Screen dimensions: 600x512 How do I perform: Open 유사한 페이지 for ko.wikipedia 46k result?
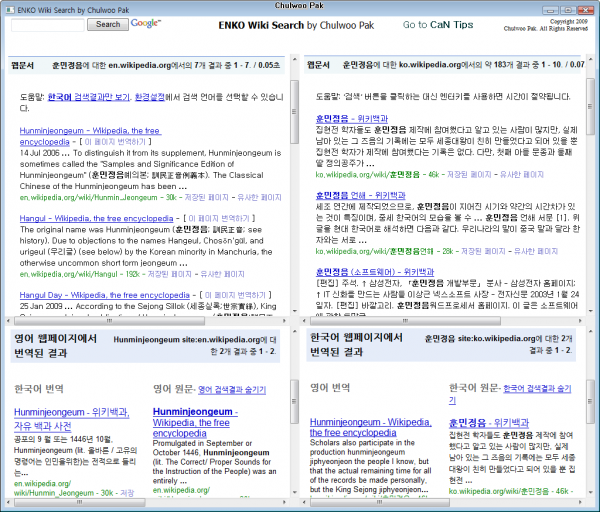522,174
